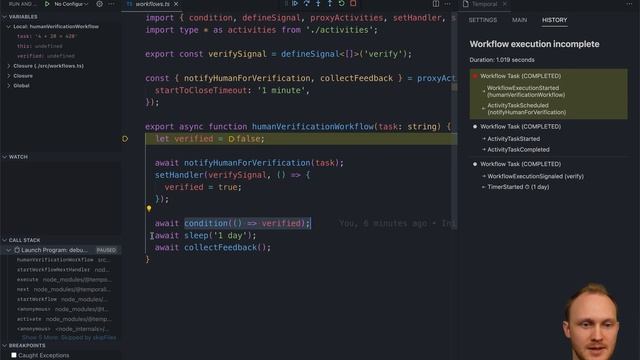Image resolution: width=640 pixels, height=360 pixels.
Task: Select the 'next' call stack frame
Action: coord(64,289)
